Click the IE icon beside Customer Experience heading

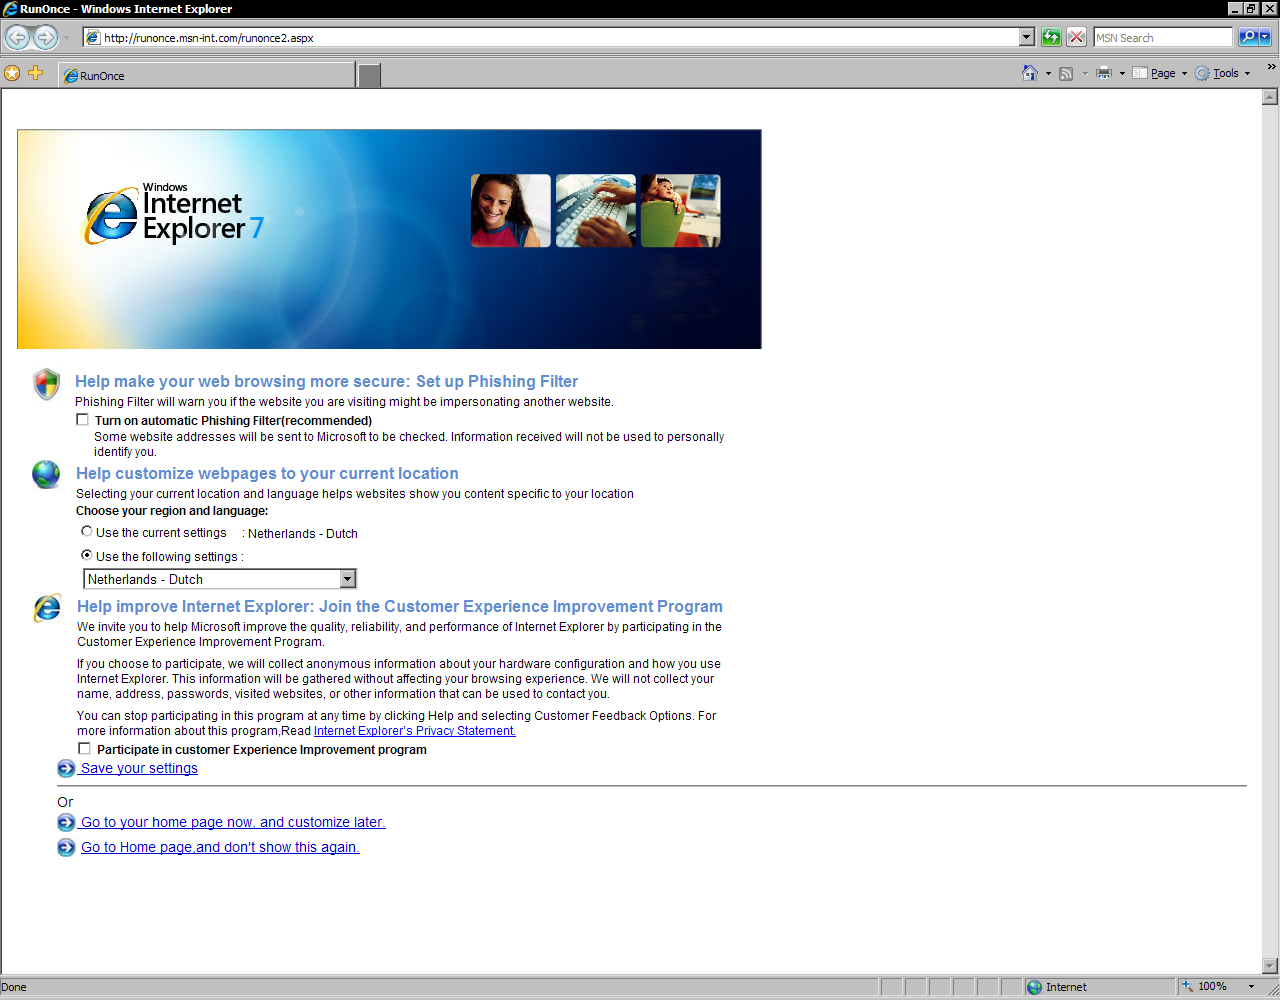click(x=47, y=607)
